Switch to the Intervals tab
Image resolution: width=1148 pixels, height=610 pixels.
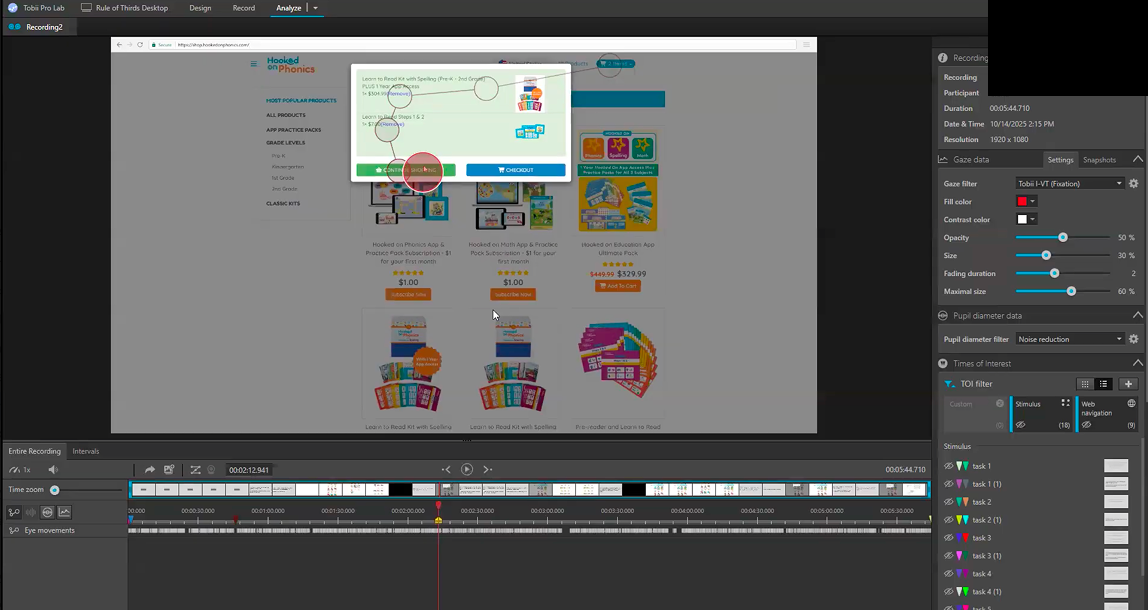(86, 451)
